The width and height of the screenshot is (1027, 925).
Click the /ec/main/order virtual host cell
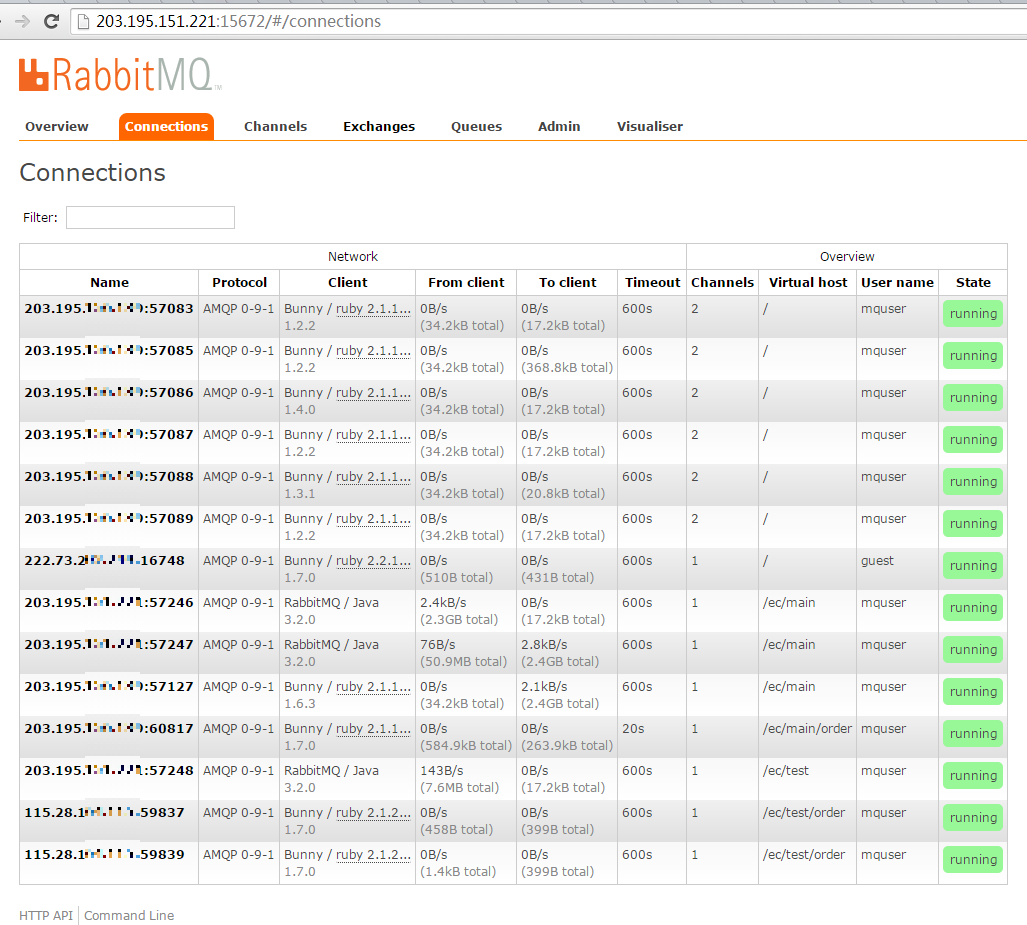[x=807, y=728]
